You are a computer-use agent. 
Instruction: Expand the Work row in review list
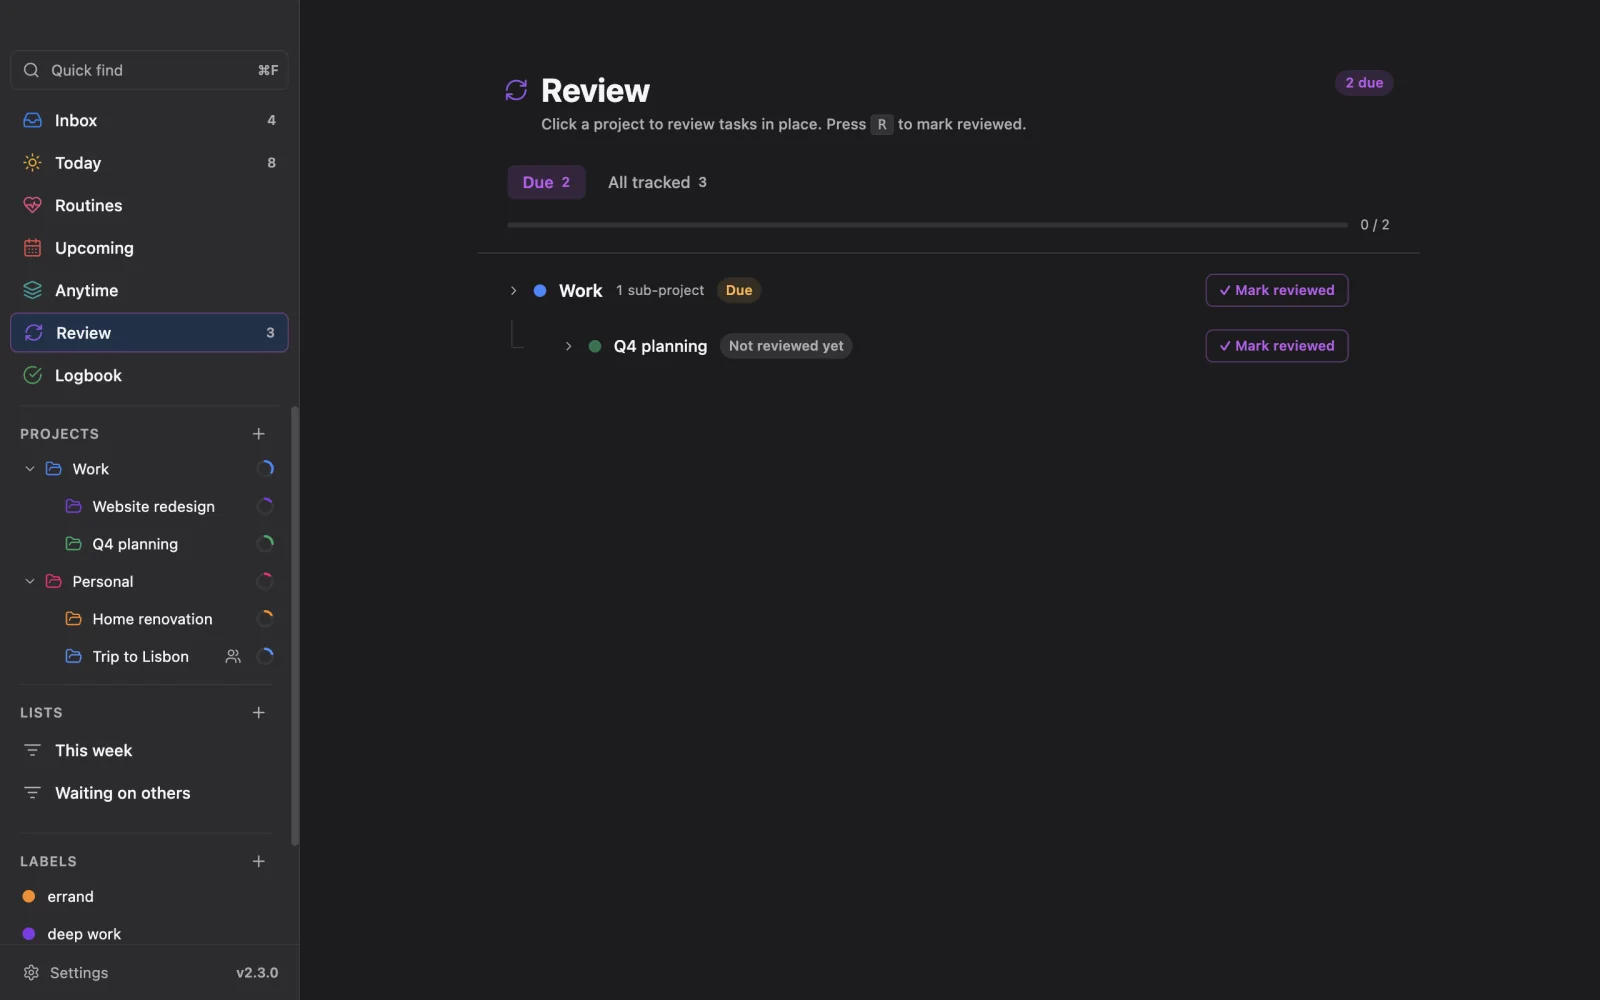click(x=513, y=290)
